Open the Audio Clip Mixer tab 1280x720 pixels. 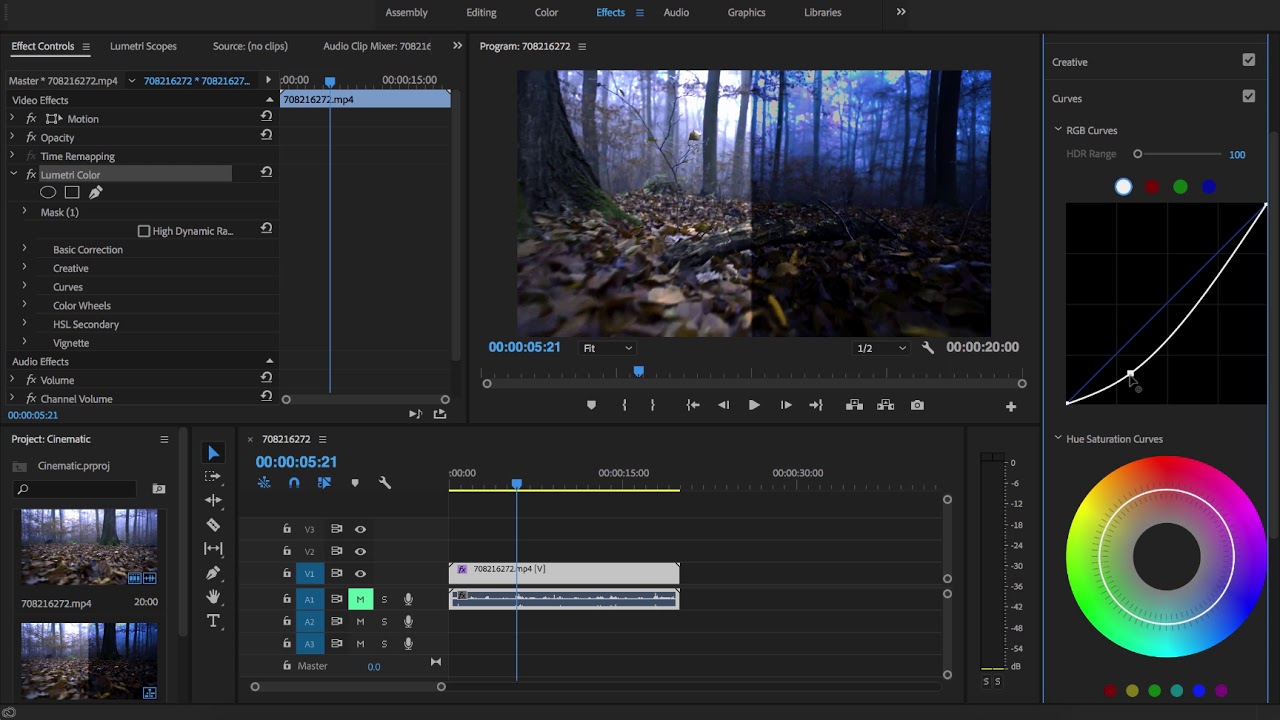(377, 46)
